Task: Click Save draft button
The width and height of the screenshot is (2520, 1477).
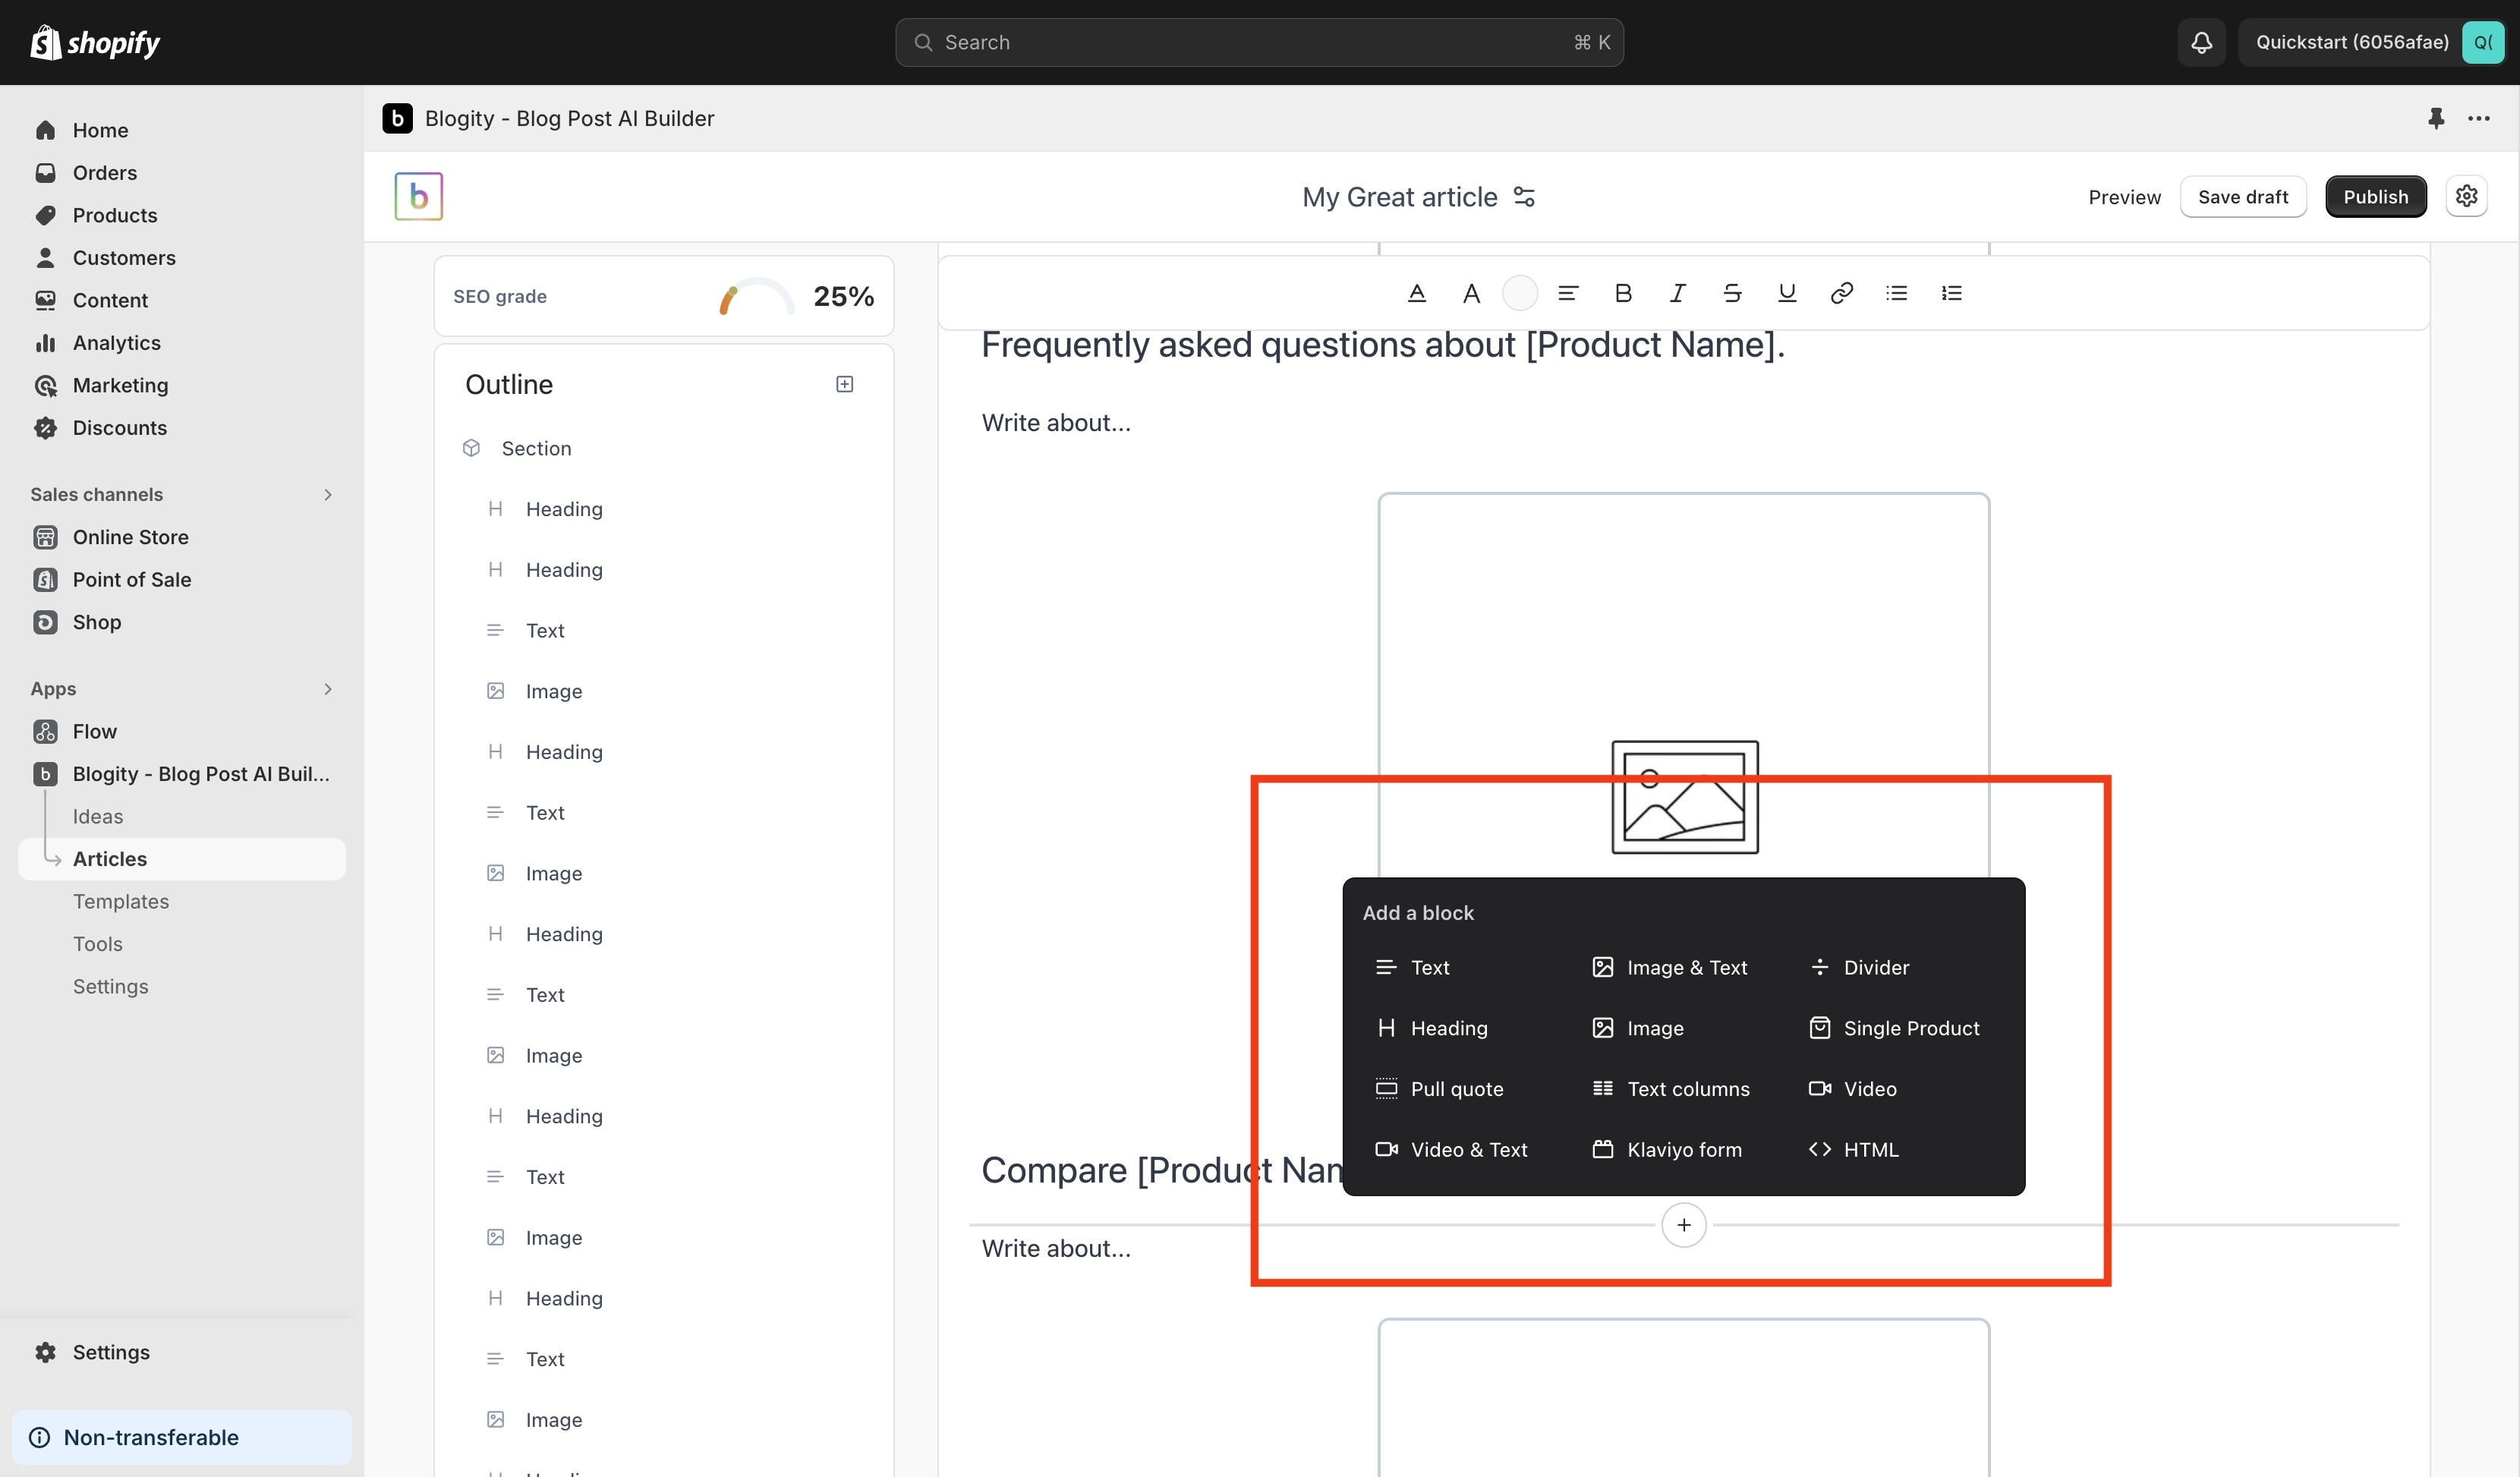Action: pos(2242,197)
